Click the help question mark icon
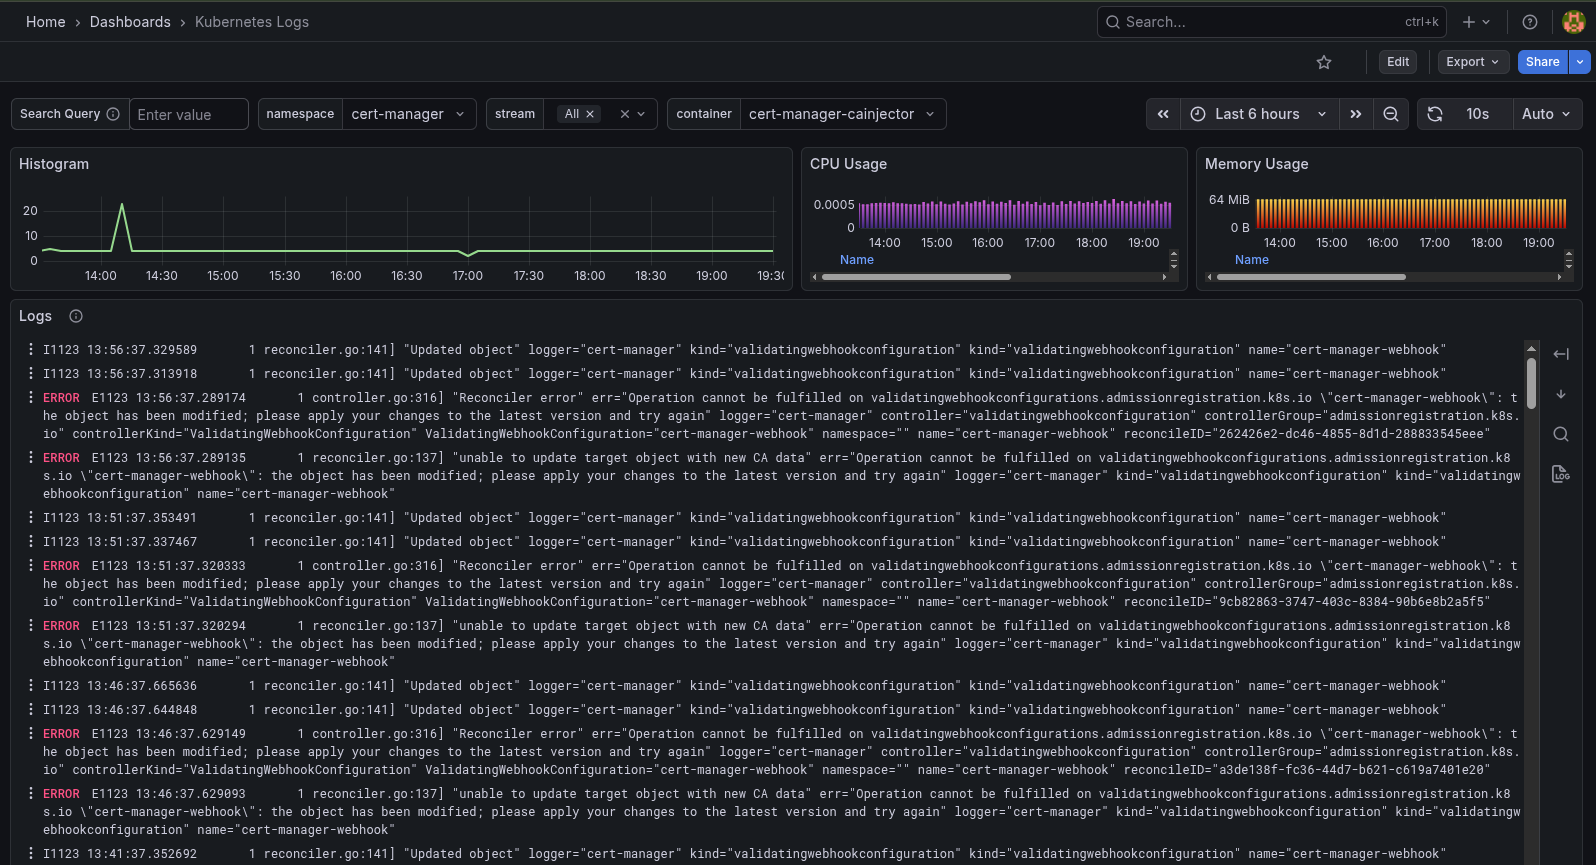This screenshot has height=865, width=1596. (x=1529, y=22)
